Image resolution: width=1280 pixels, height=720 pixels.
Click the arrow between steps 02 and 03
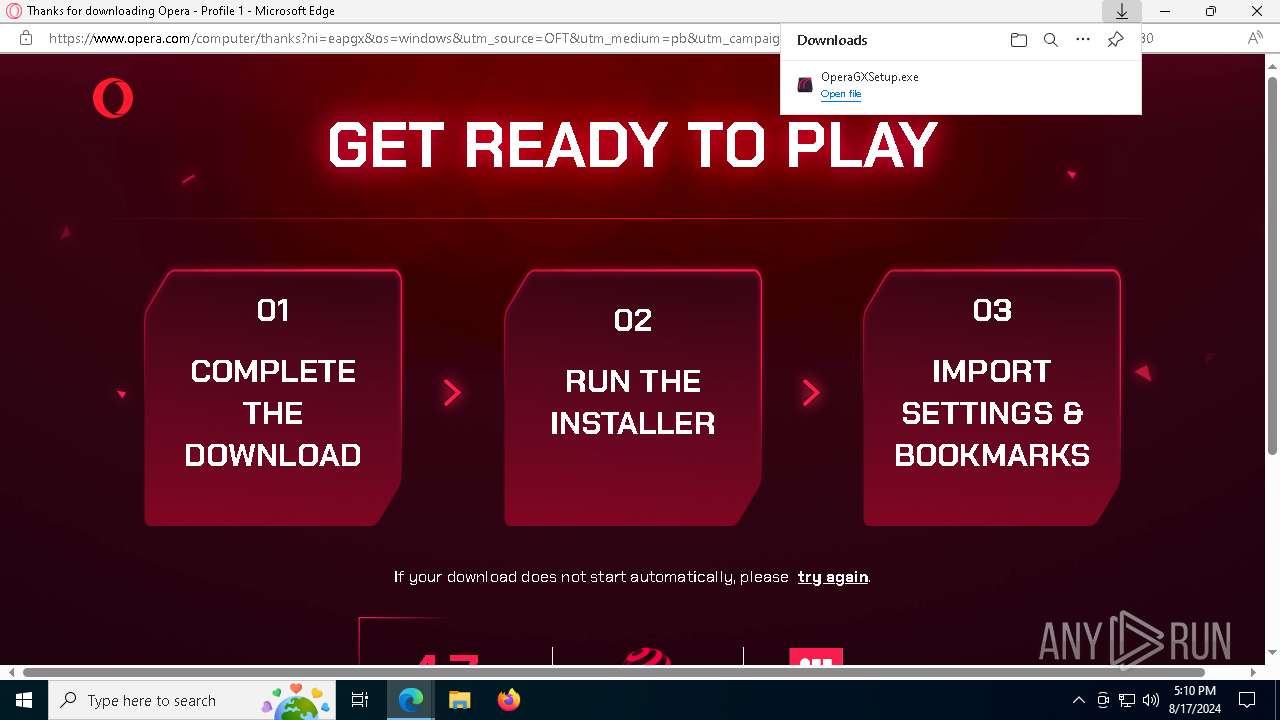click(x=811, y=393)
